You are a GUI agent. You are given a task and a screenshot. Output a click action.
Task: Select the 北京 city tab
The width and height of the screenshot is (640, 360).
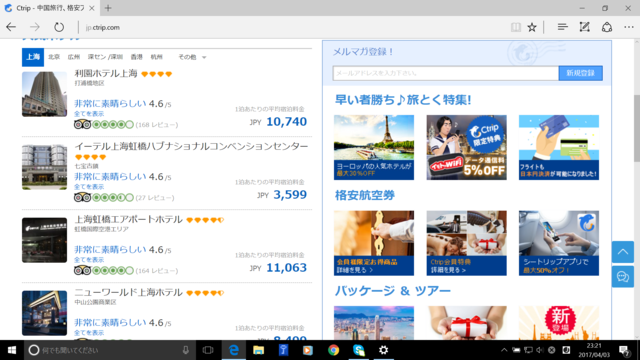[x=54, y=57]
